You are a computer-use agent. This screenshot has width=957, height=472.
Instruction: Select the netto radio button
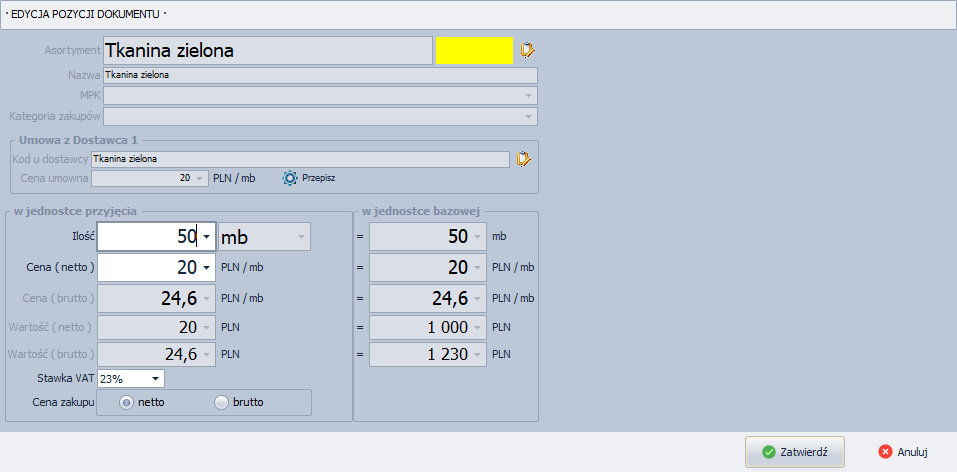127,402
